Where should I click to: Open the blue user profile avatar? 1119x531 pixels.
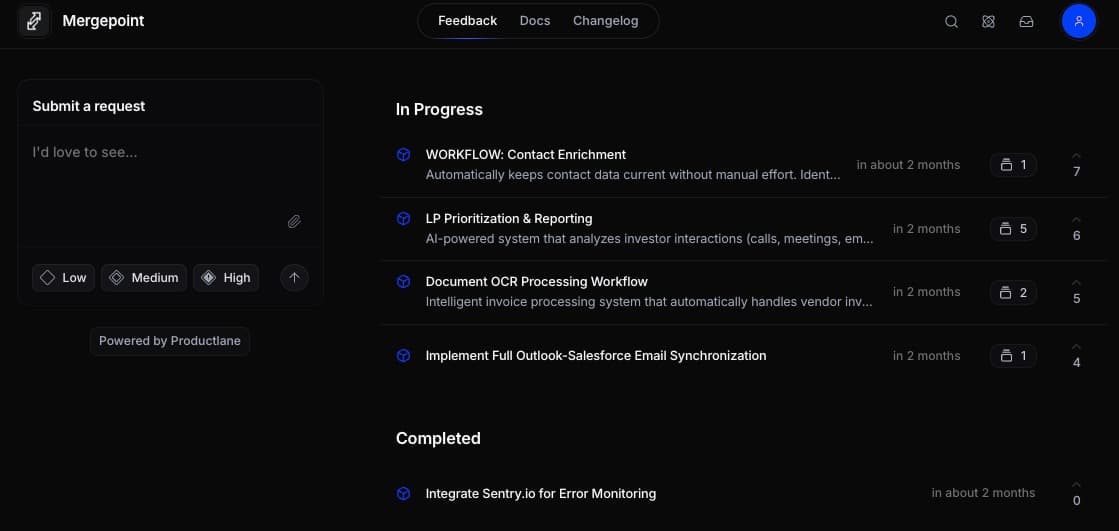(1078, 21)
